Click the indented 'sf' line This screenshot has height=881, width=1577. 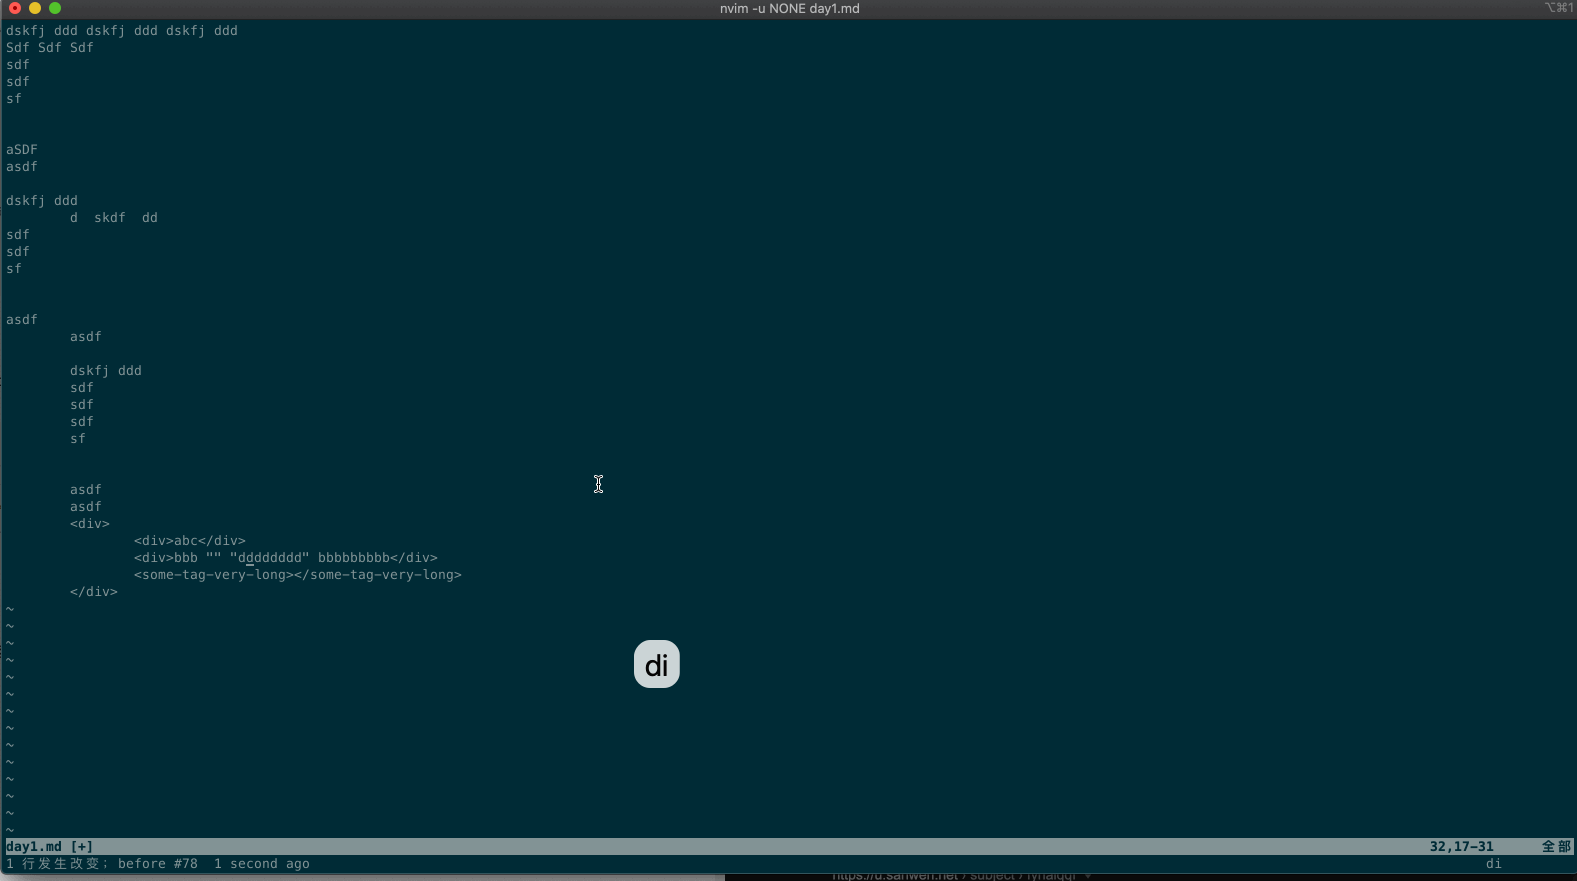(x=78, y=438)
